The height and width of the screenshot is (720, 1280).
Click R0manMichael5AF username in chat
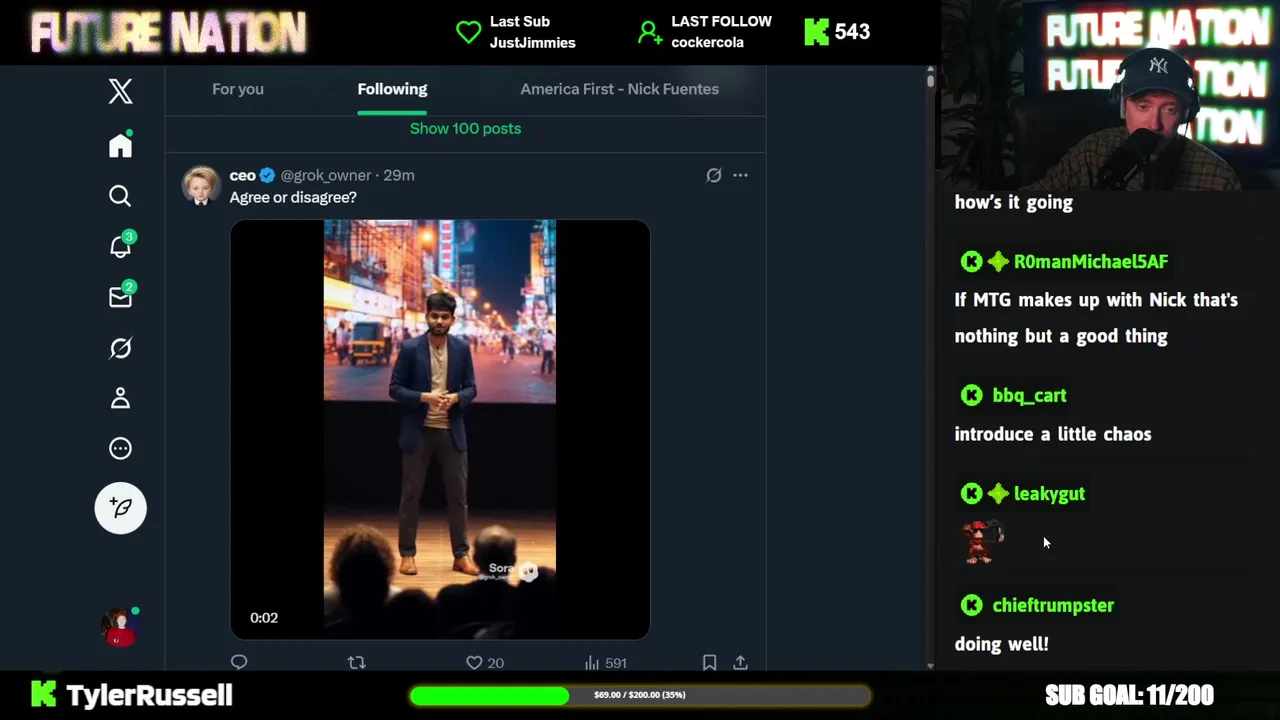1091,262
